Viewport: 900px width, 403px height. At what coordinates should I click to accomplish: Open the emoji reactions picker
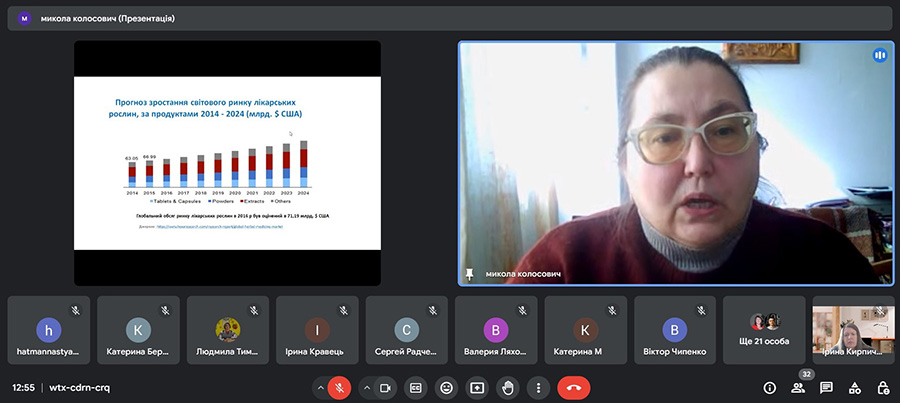(x=447, y=387)
